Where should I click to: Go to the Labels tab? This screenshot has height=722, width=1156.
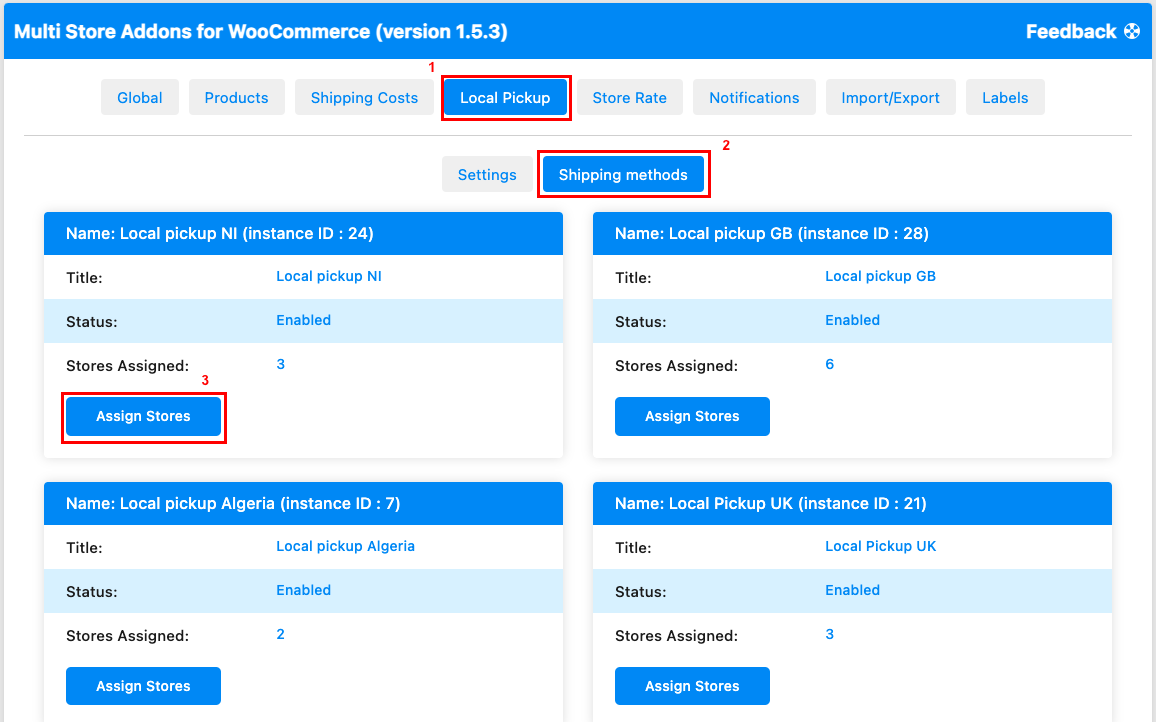click(1005, 97)
